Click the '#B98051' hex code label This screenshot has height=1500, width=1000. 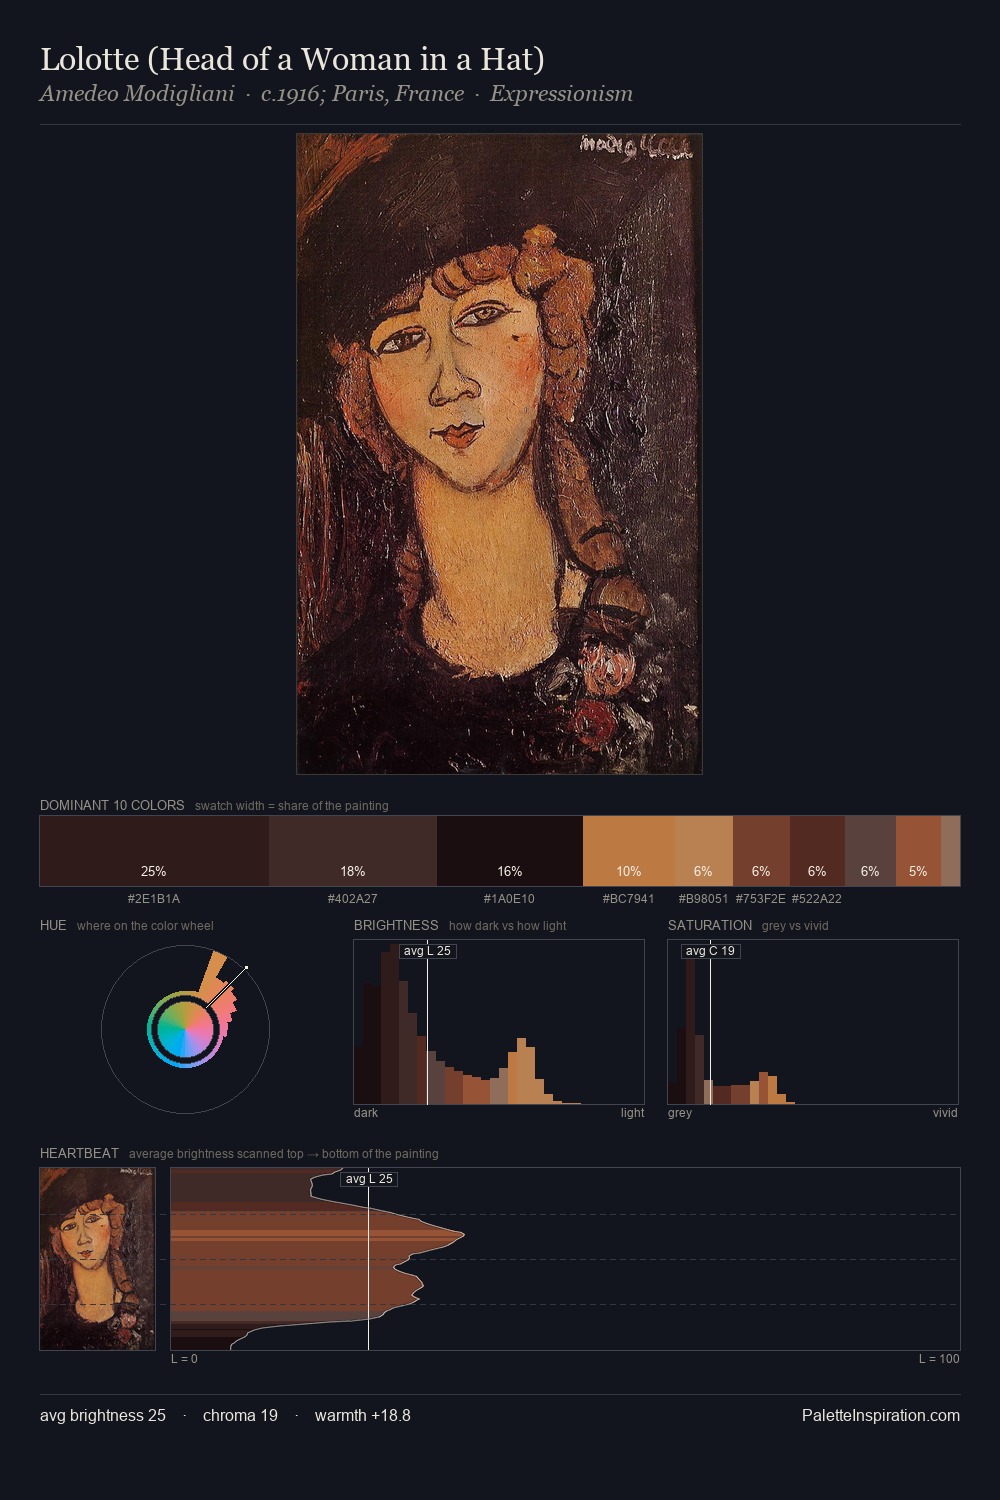click(x=704, y=898)
